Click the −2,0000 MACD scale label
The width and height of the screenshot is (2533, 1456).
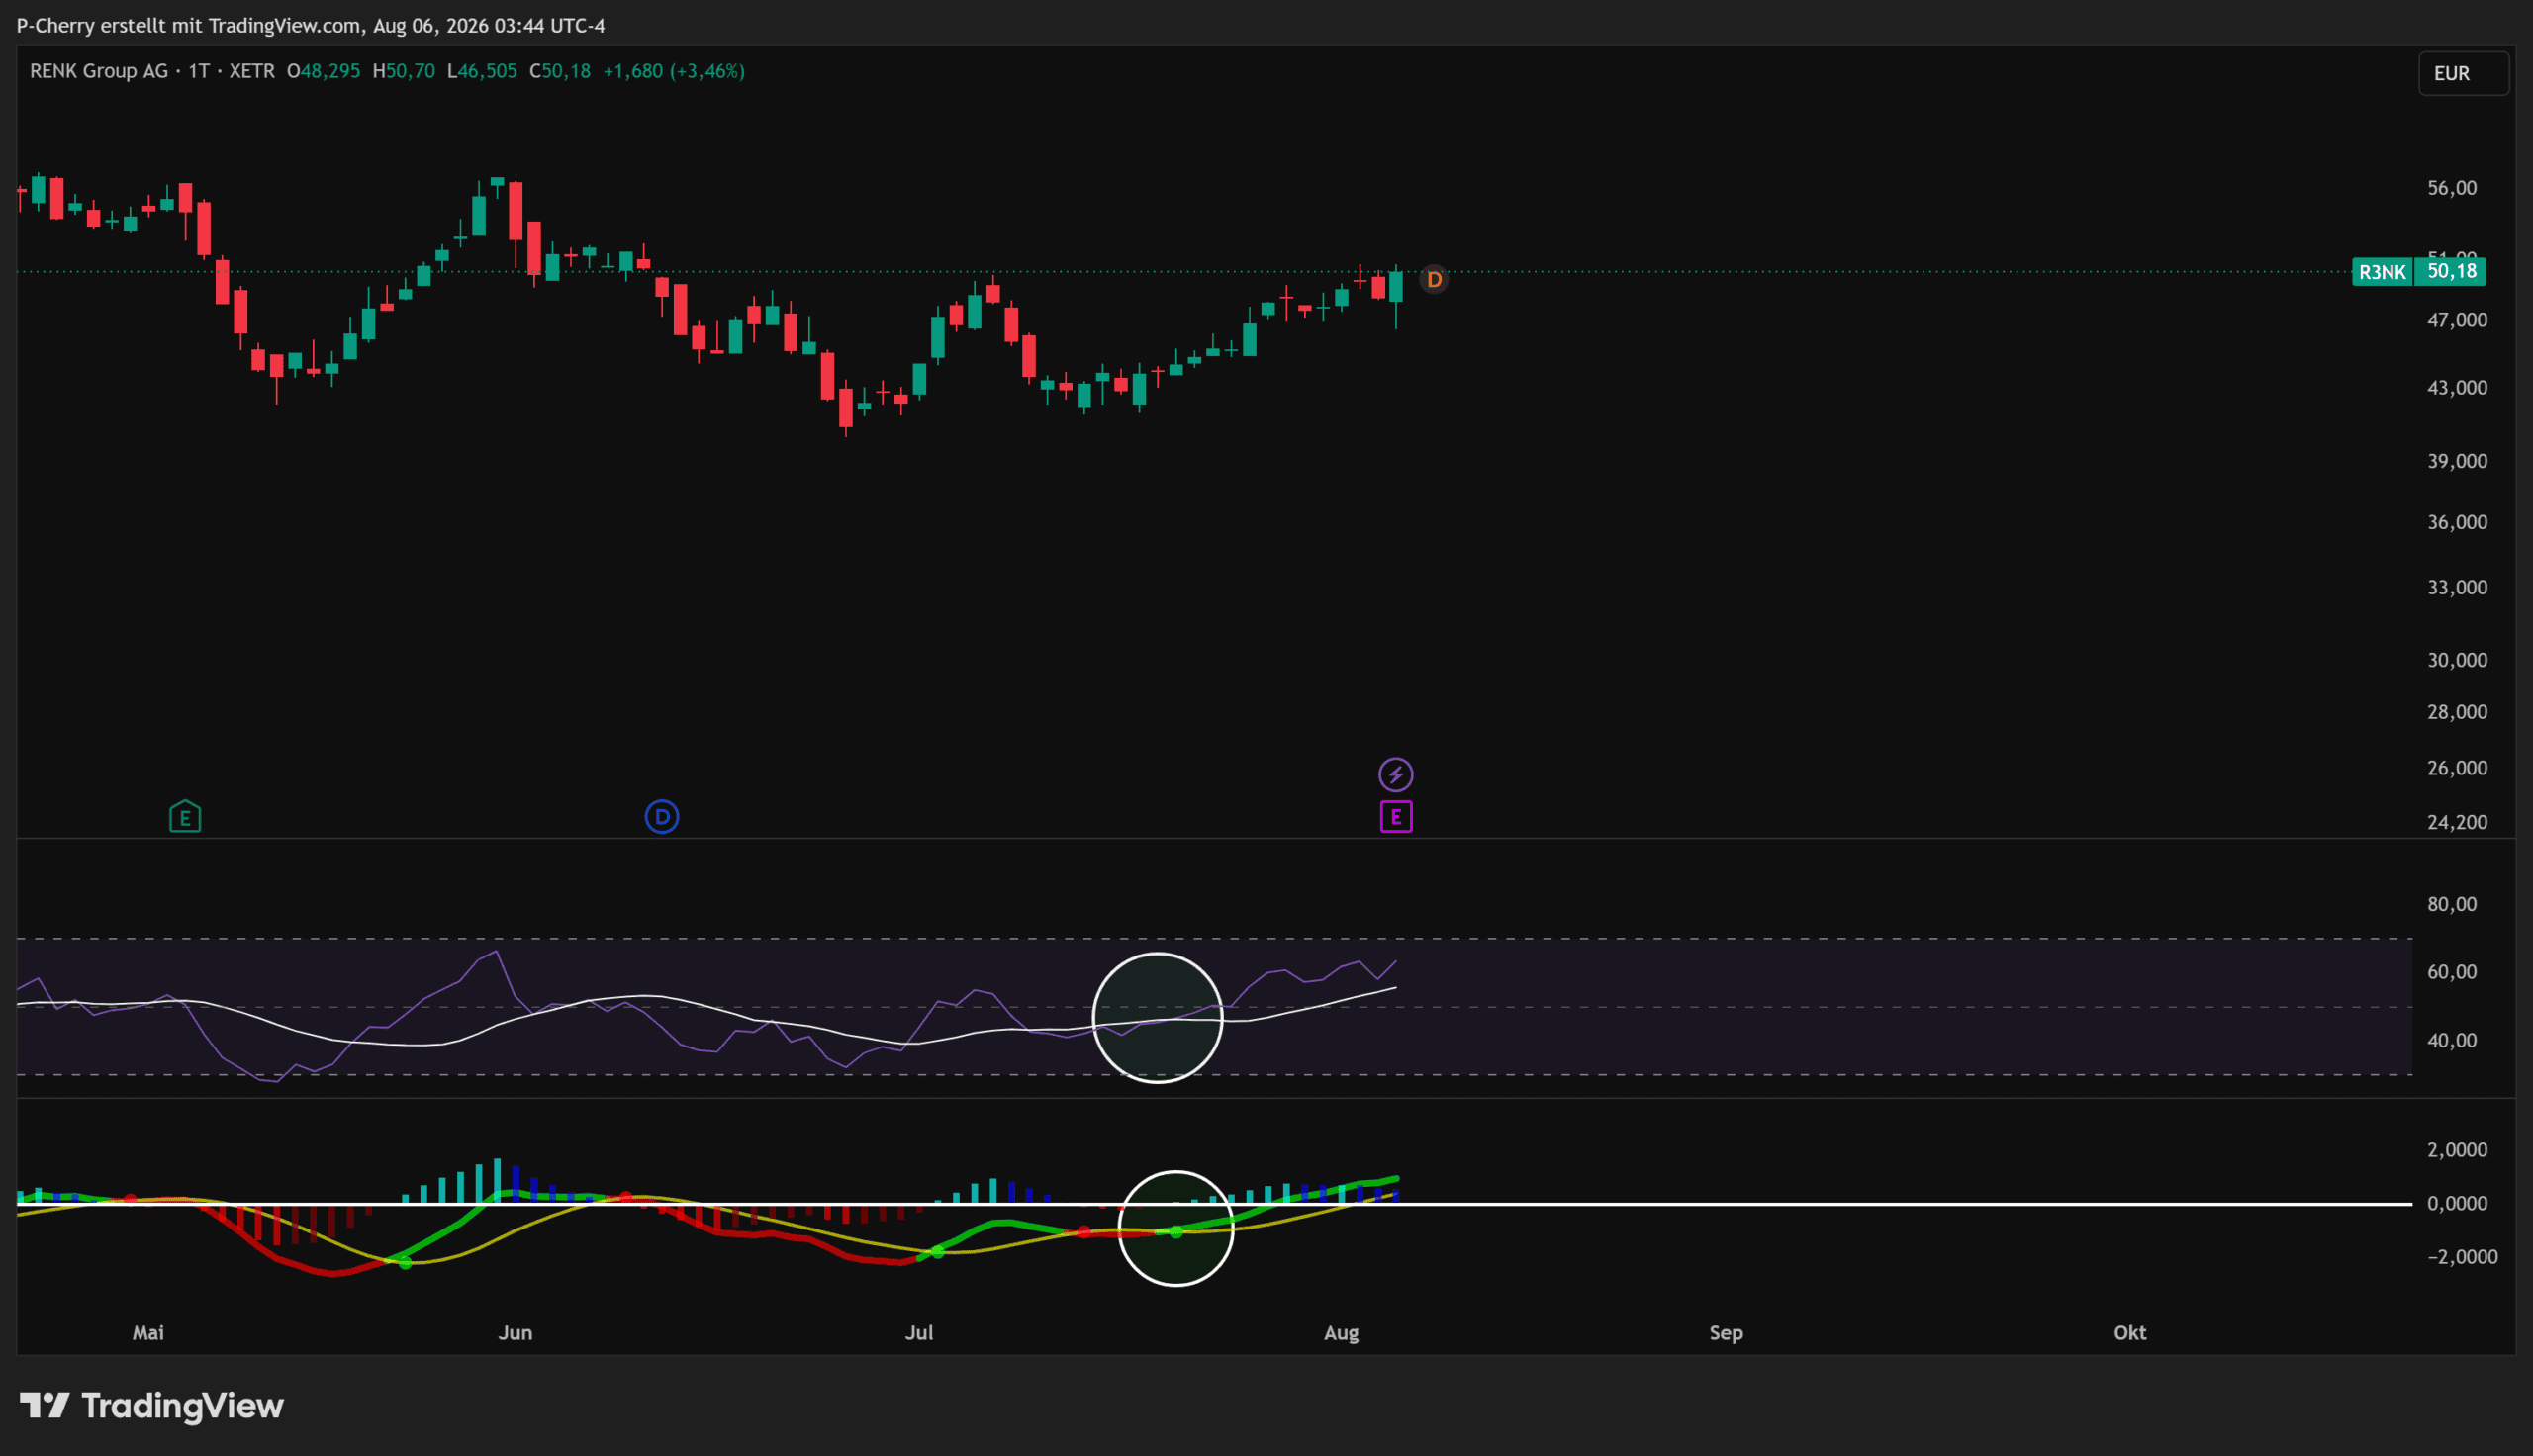point(2462,1257)
